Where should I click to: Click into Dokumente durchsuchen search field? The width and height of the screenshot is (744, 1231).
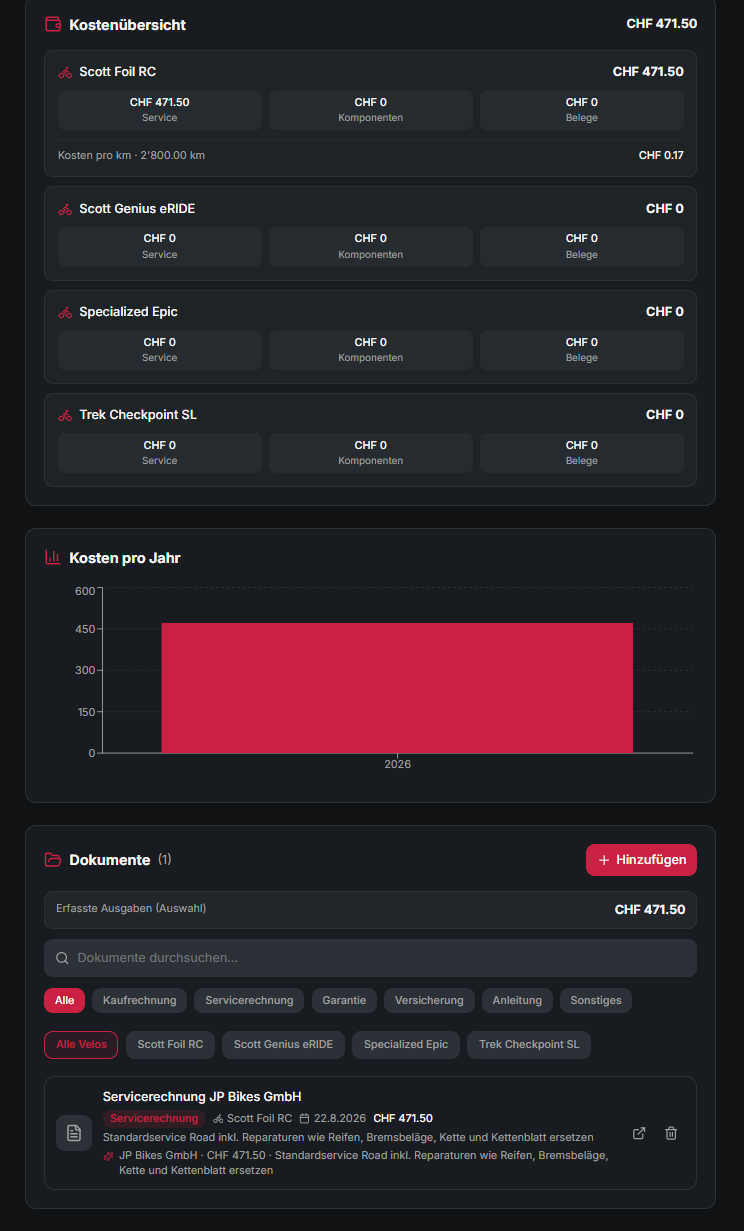pyautogui.click(x=370, y=958)
